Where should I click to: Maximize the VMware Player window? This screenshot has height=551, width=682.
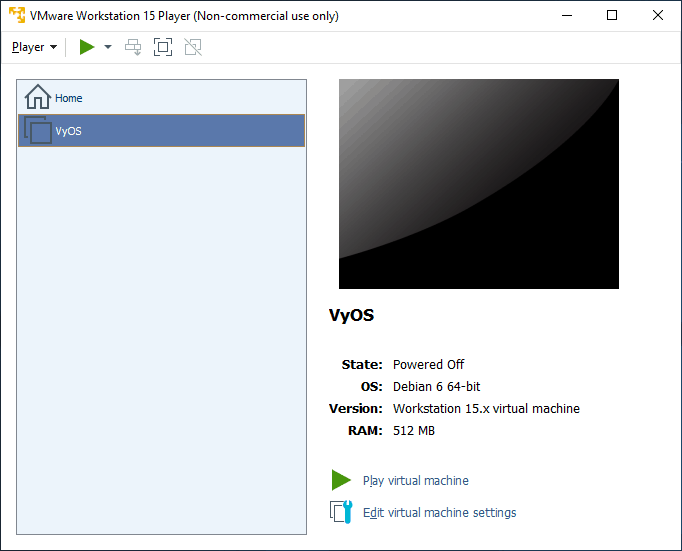coord(612,15)
